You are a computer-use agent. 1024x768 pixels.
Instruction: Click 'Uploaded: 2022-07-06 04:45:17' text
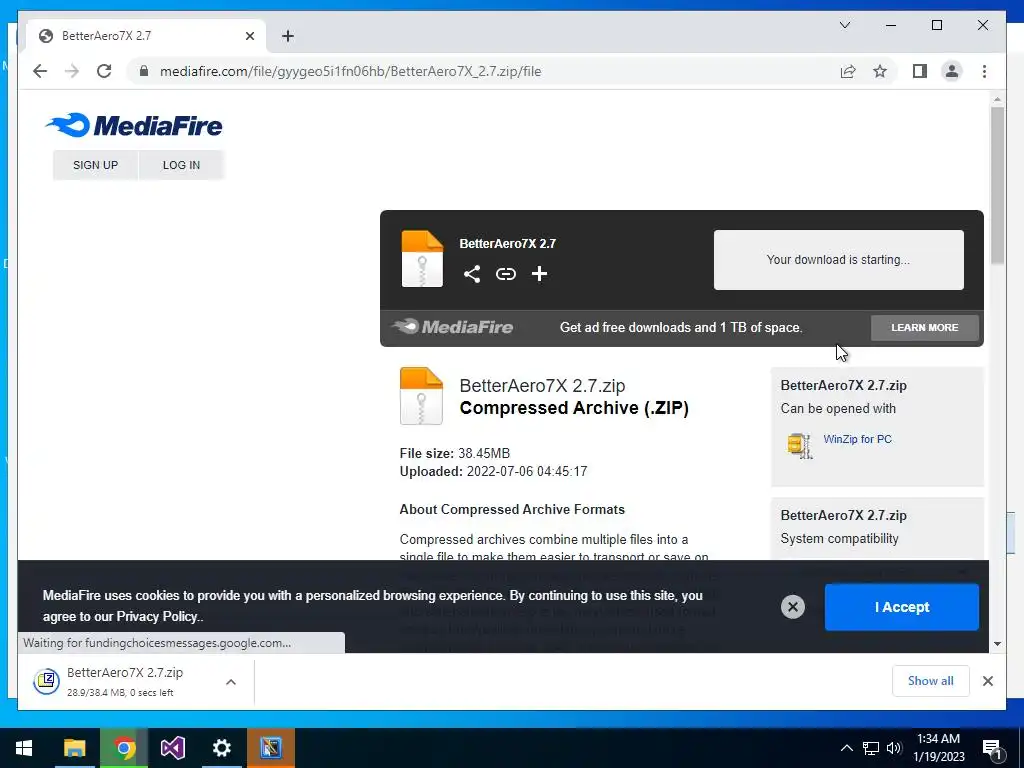coord(493,472)
